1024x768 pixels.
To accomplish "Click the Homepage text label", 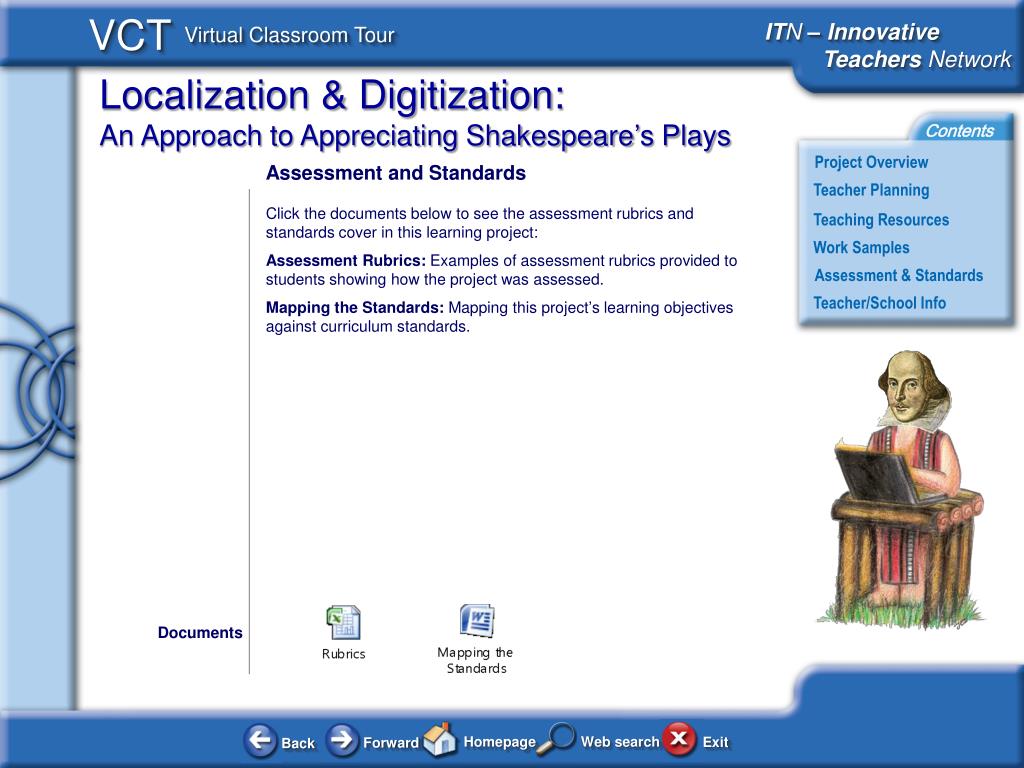I will pyautogui.click(x=499, y=742).
